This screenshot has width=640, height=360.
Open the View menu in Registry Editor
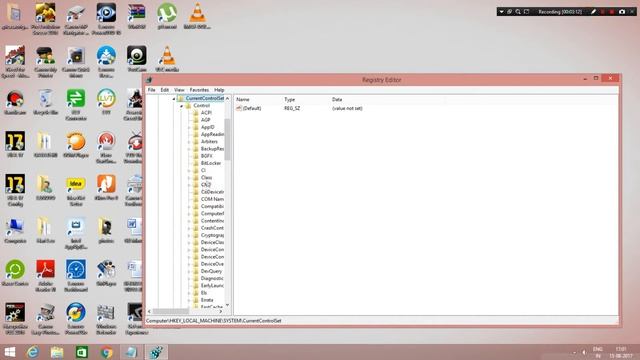(179, 90)
